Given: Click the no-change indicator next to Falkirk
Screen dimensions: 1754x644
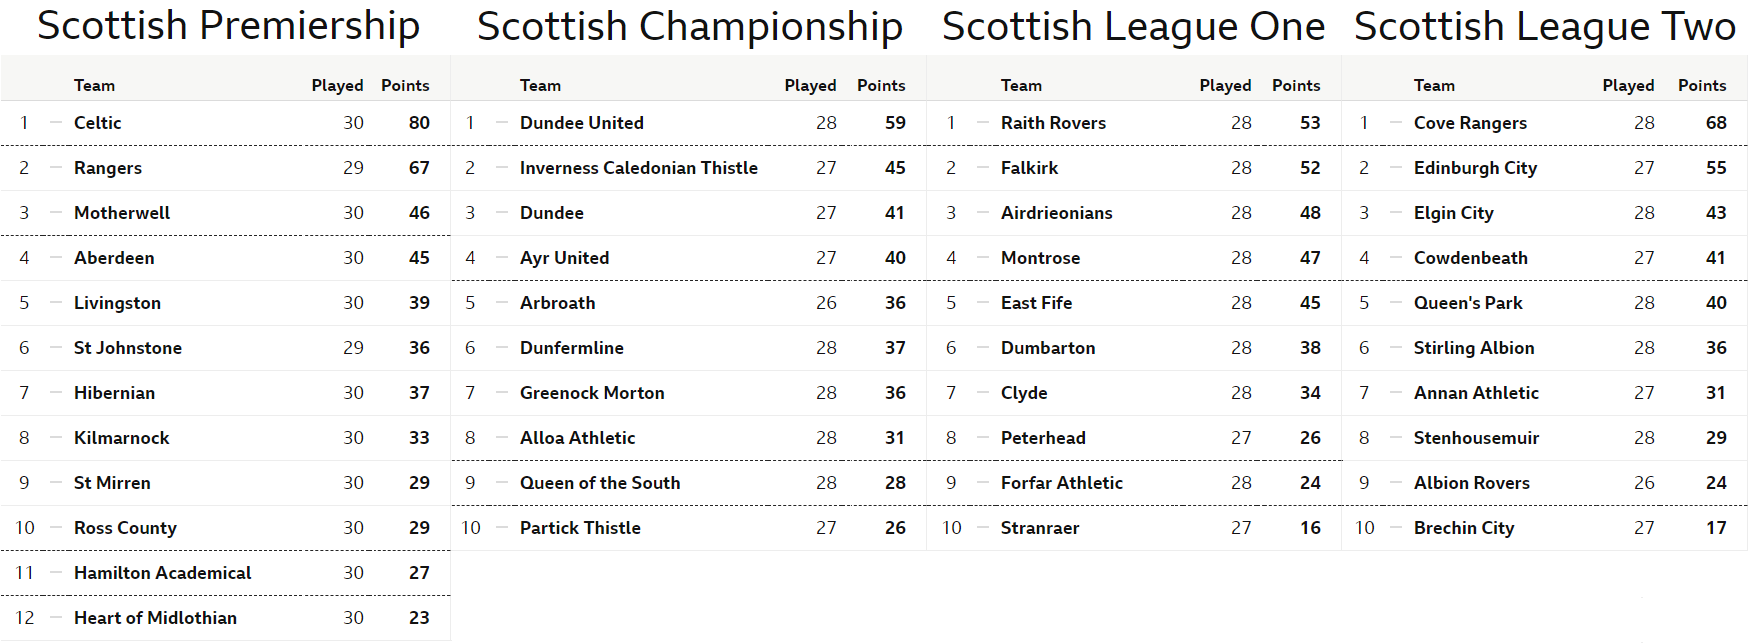Looking at the screenshot, I should coord(983,167).
